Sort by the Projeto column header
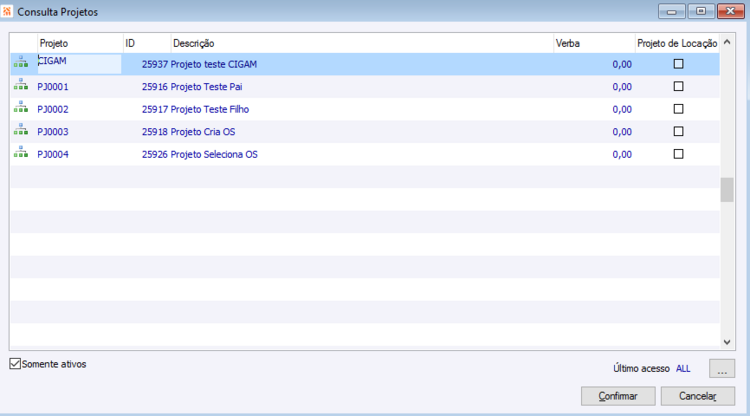This screenshot has width=750, height=416. pyautogui.click(x=80, y=43)
